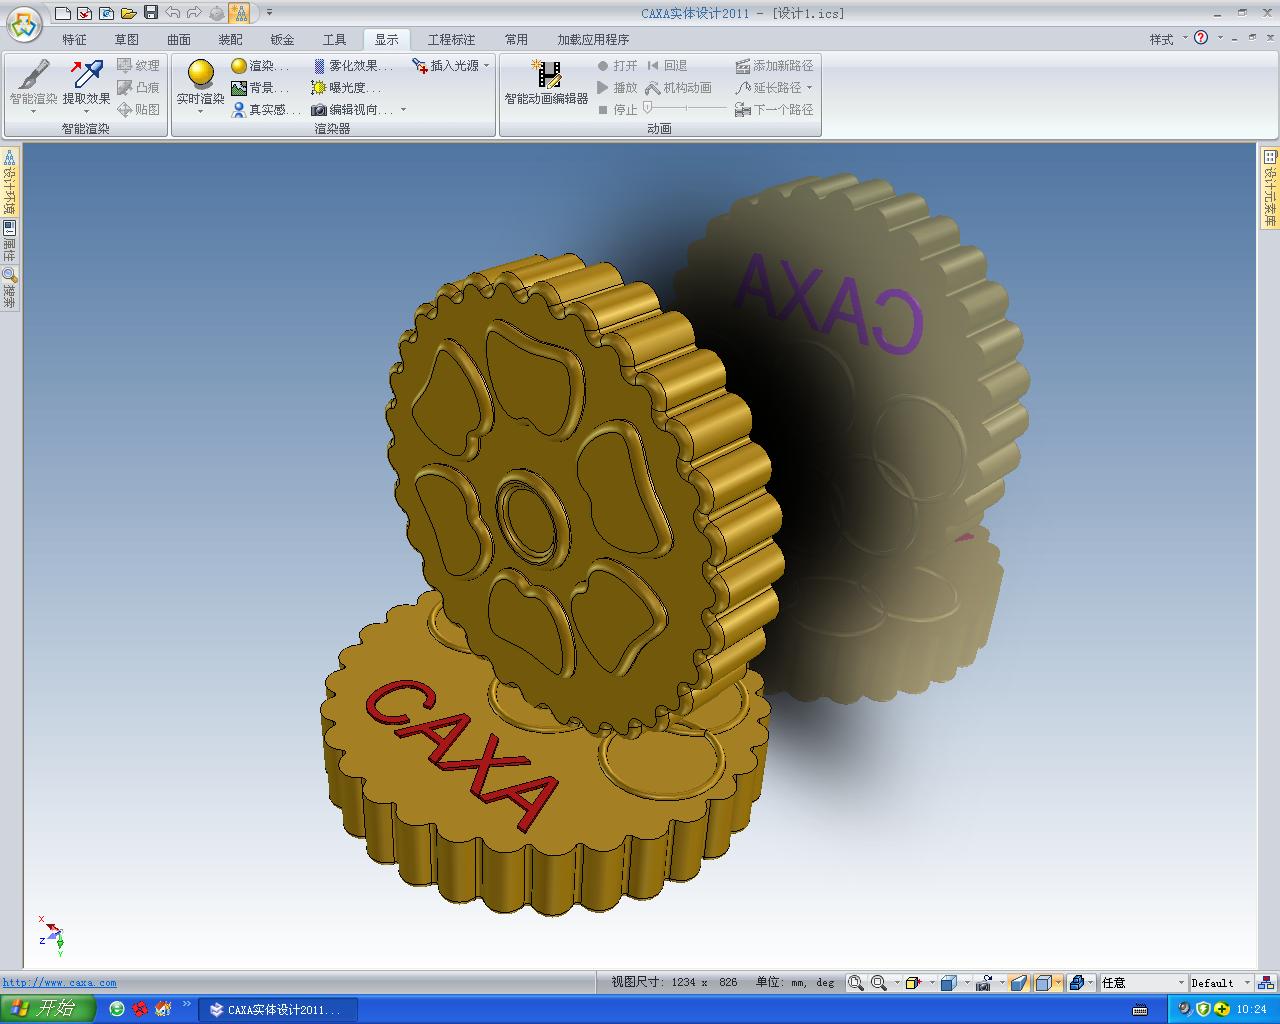Viewport: 1280px width, 1024px height.
Task: Click the 纹理 texture button
Action: (138, 66)
